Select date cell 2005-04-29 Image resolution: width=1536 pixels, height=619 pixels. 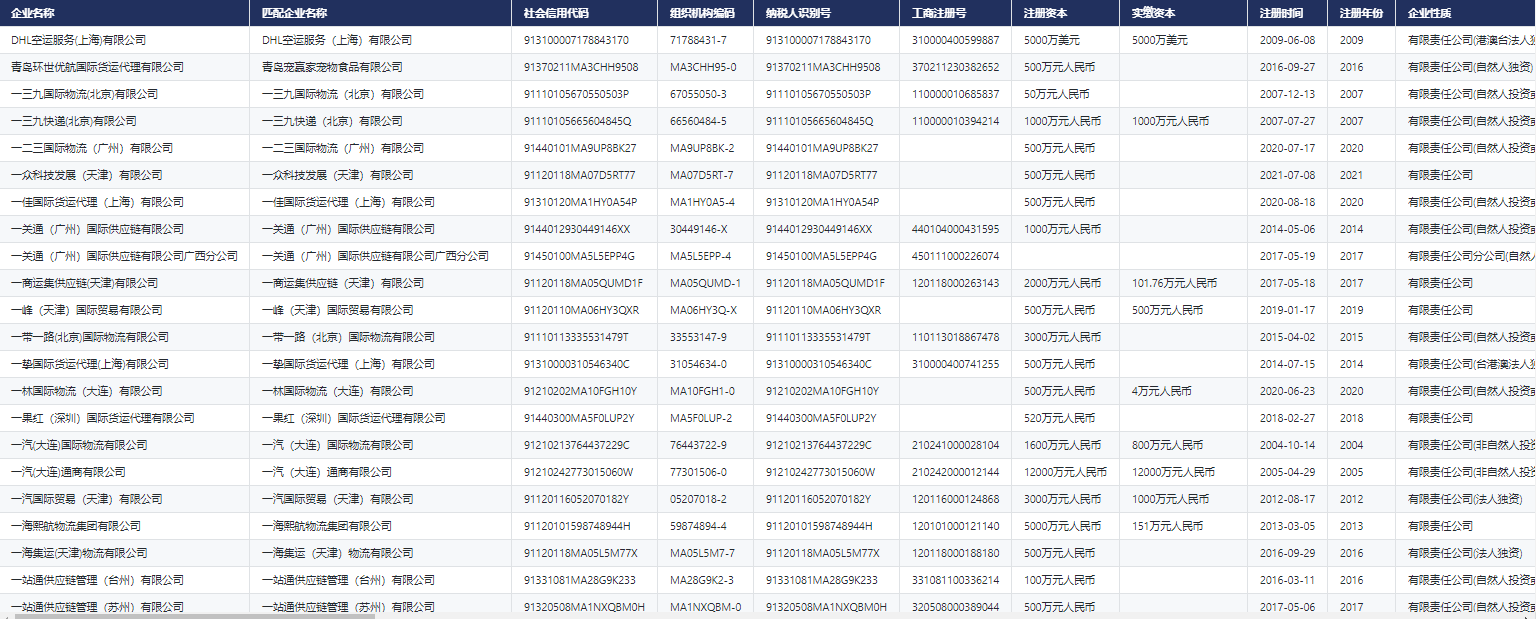coord(1287,472)
